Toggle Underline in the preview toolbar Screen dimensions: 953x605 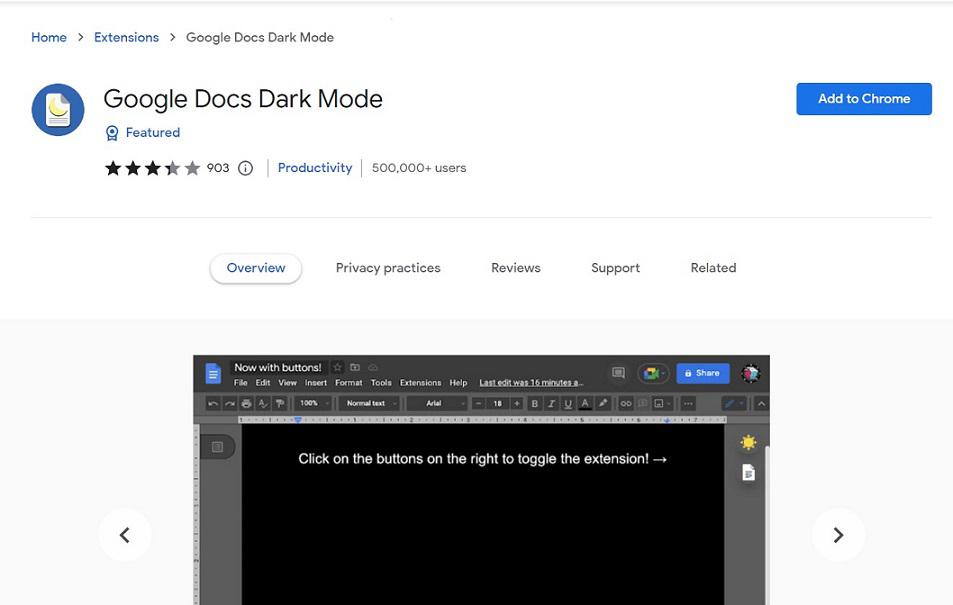click(568, 403)
